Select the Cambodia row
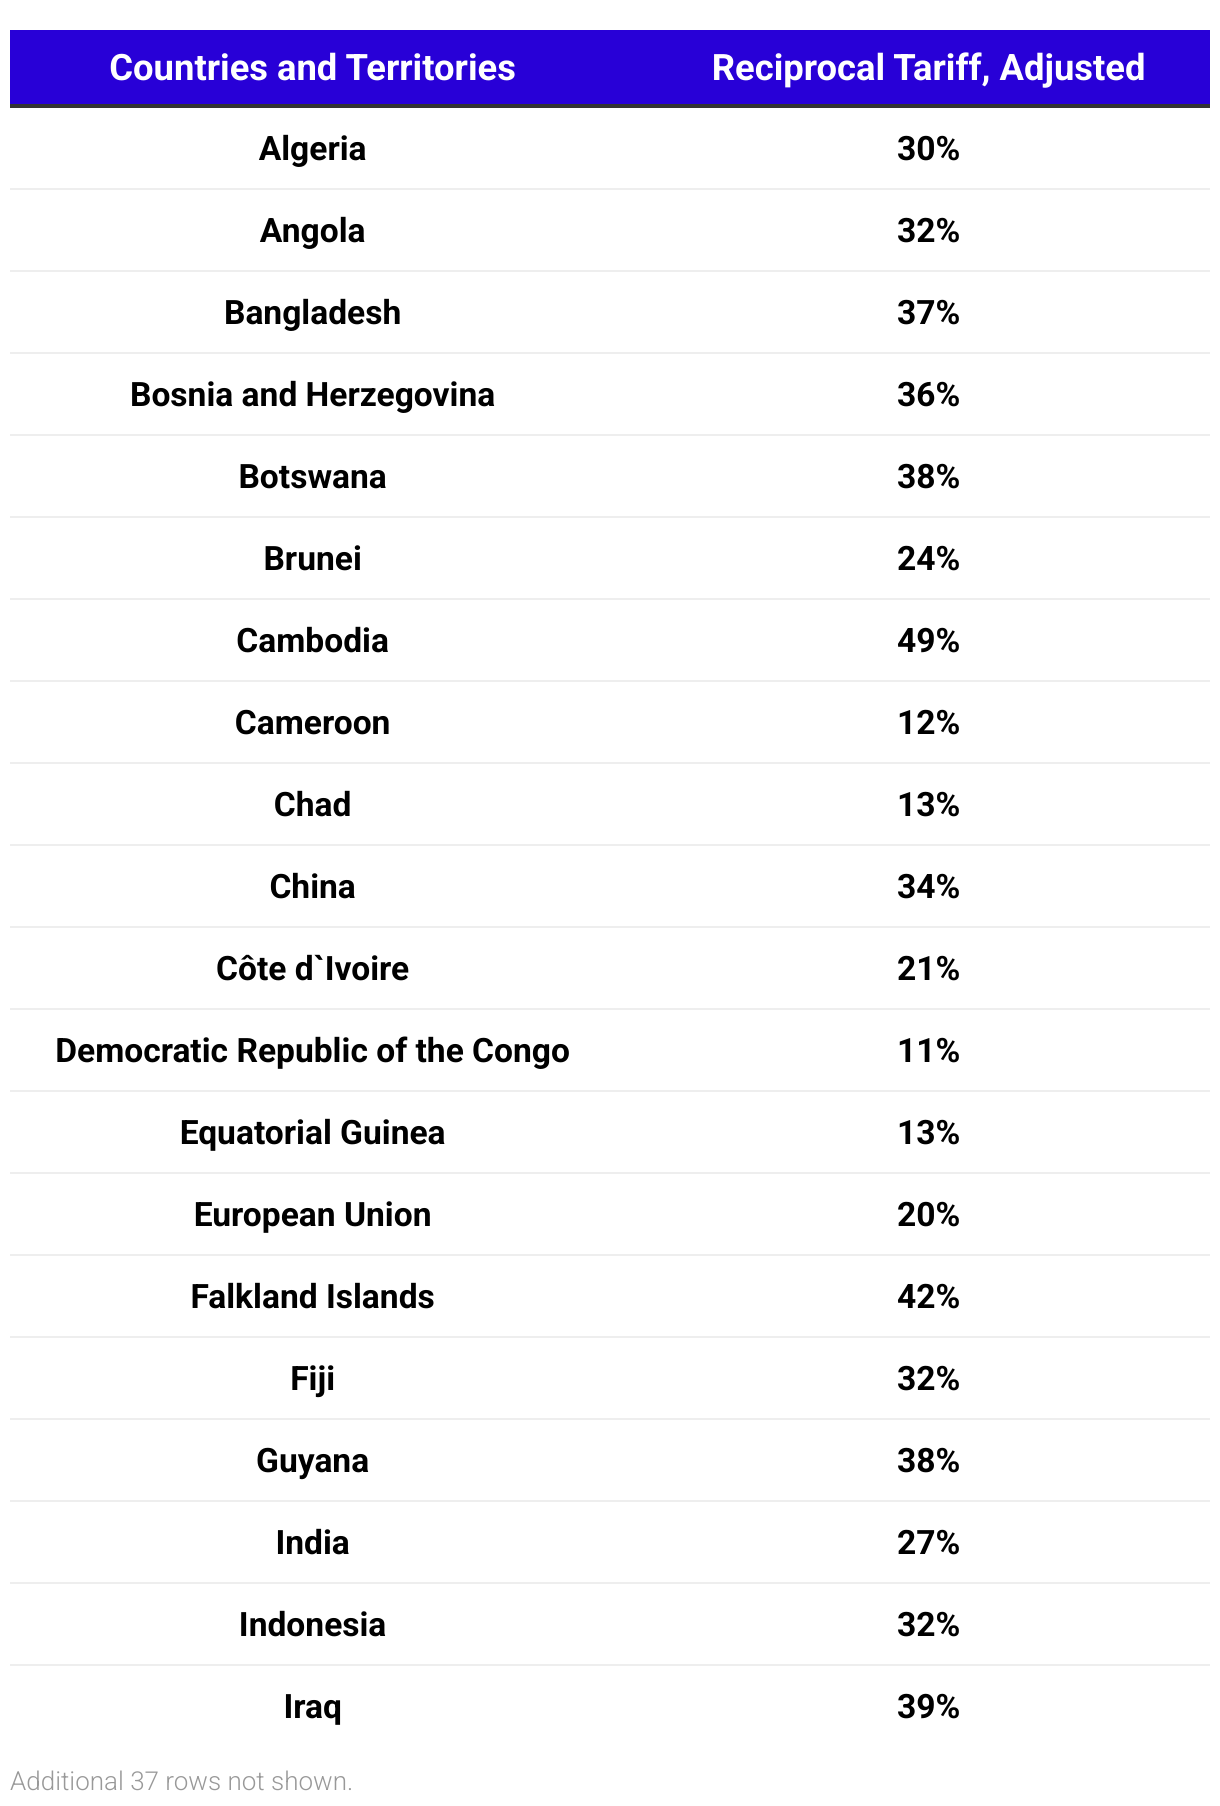The width and height of the screenshot is (1220, 1806). (x=610, y=641)
